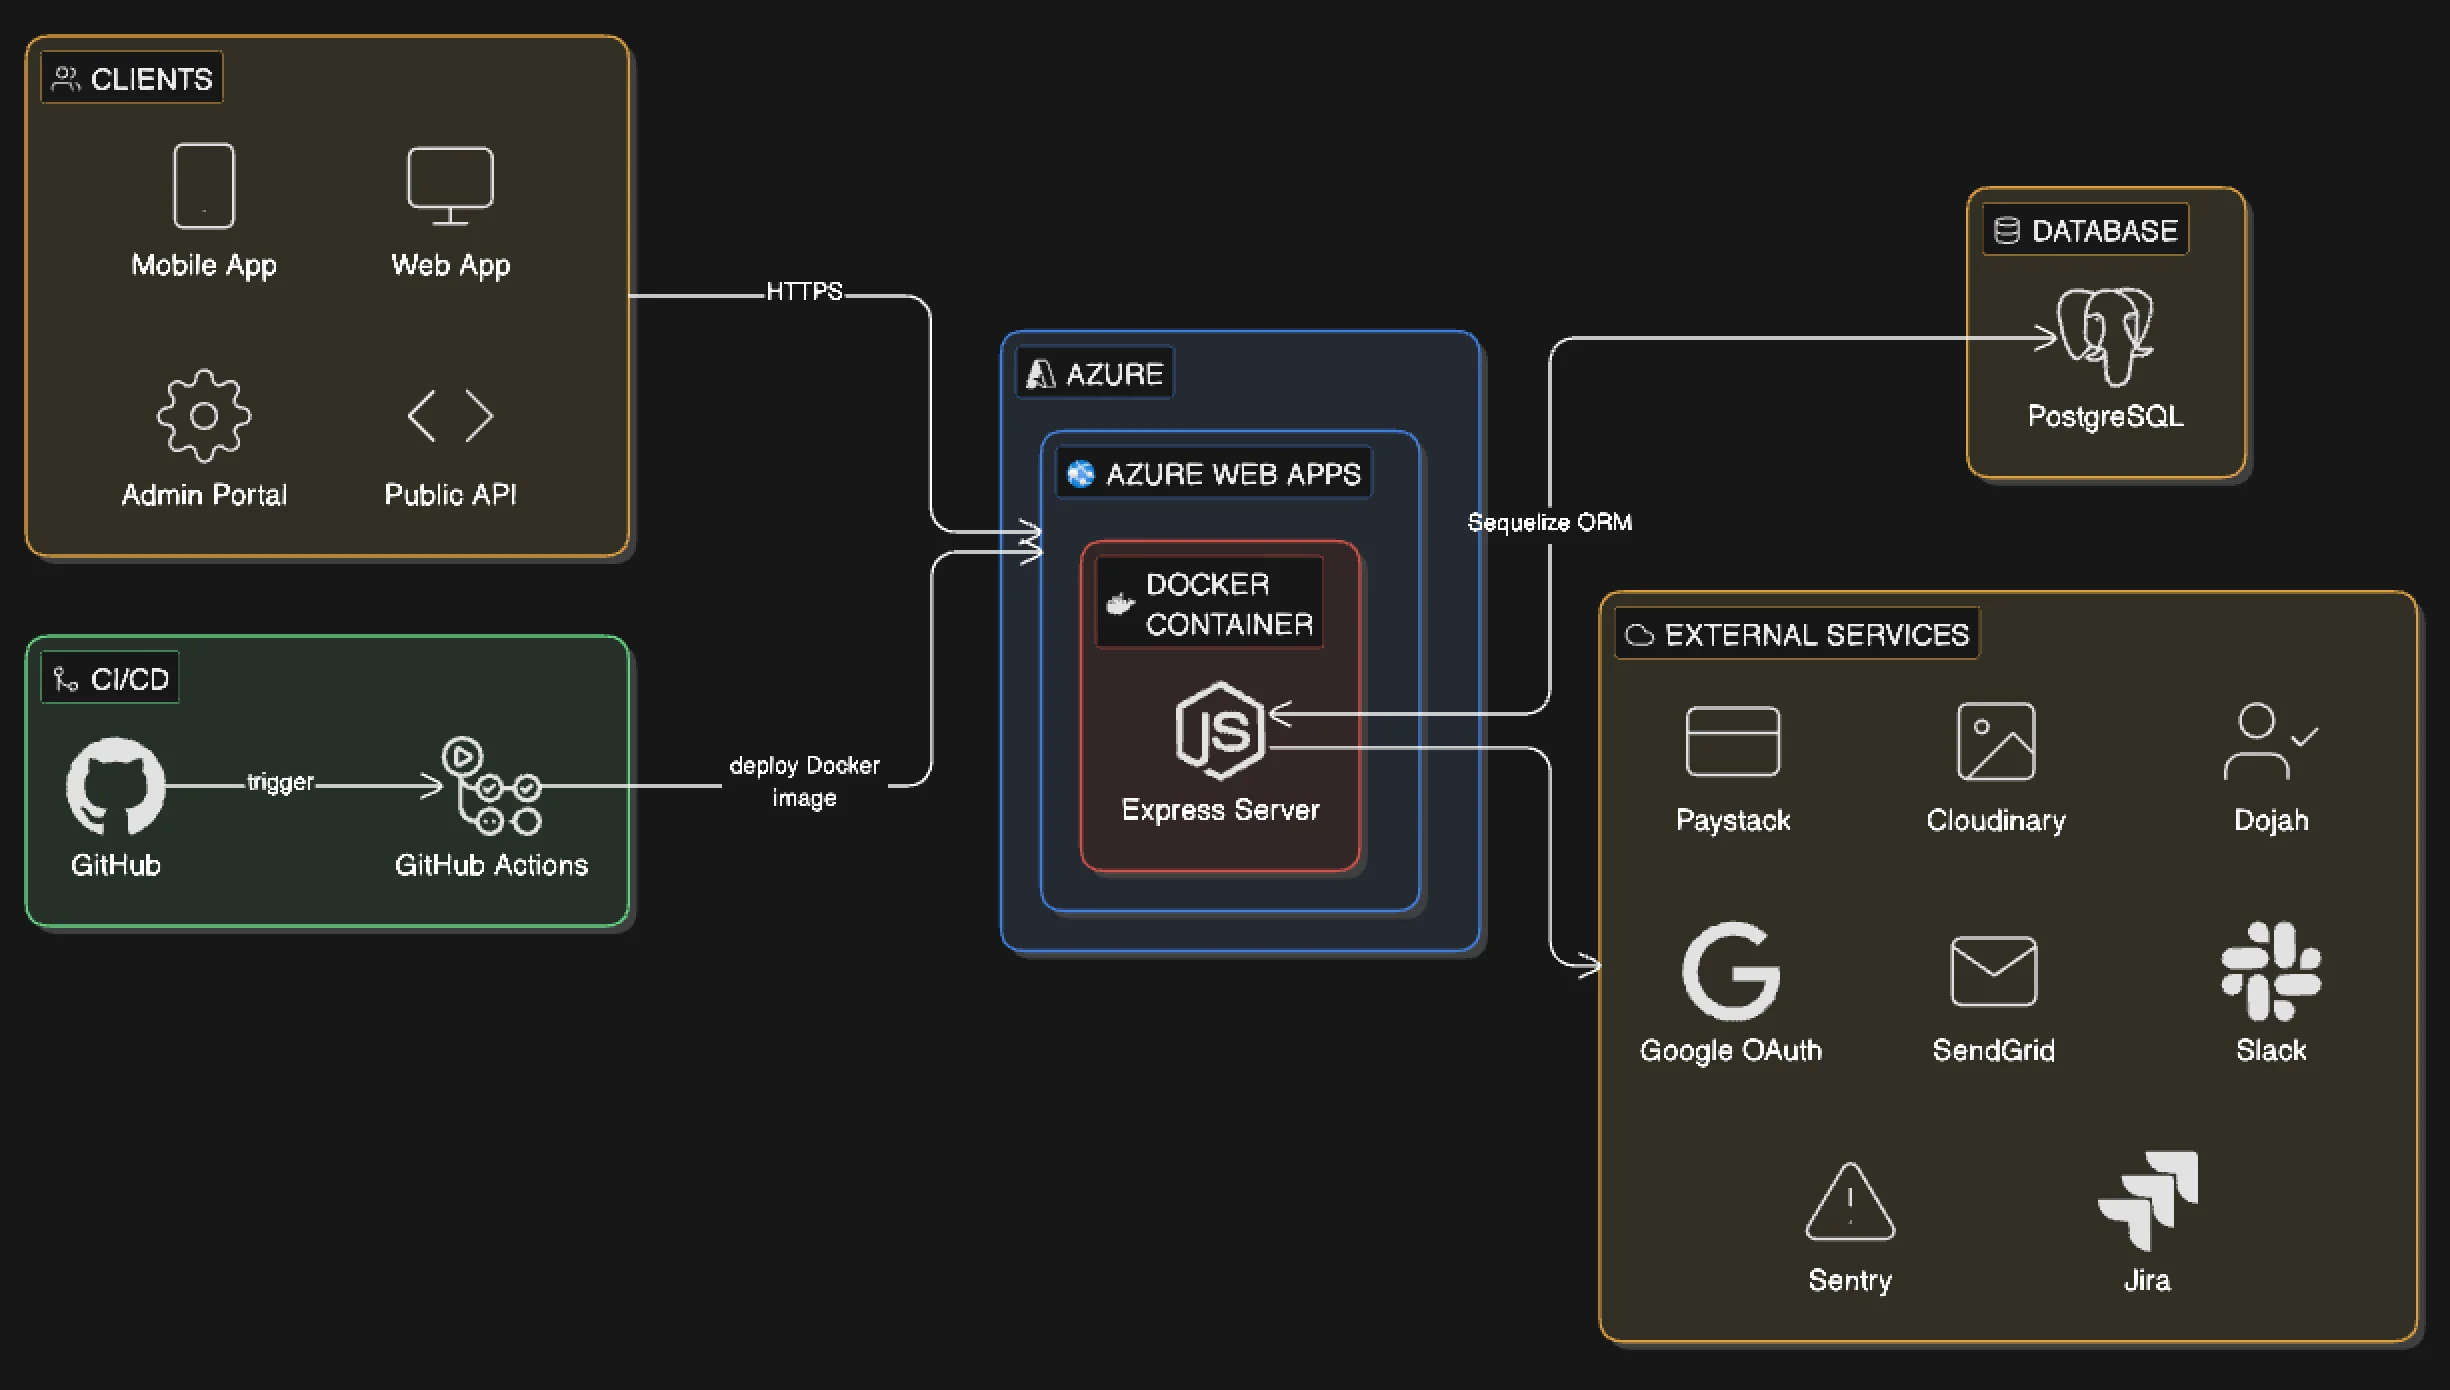Click the Google OAuth G logo
This screenshot has width=2450, height=1390.
tap(1731, 971)
